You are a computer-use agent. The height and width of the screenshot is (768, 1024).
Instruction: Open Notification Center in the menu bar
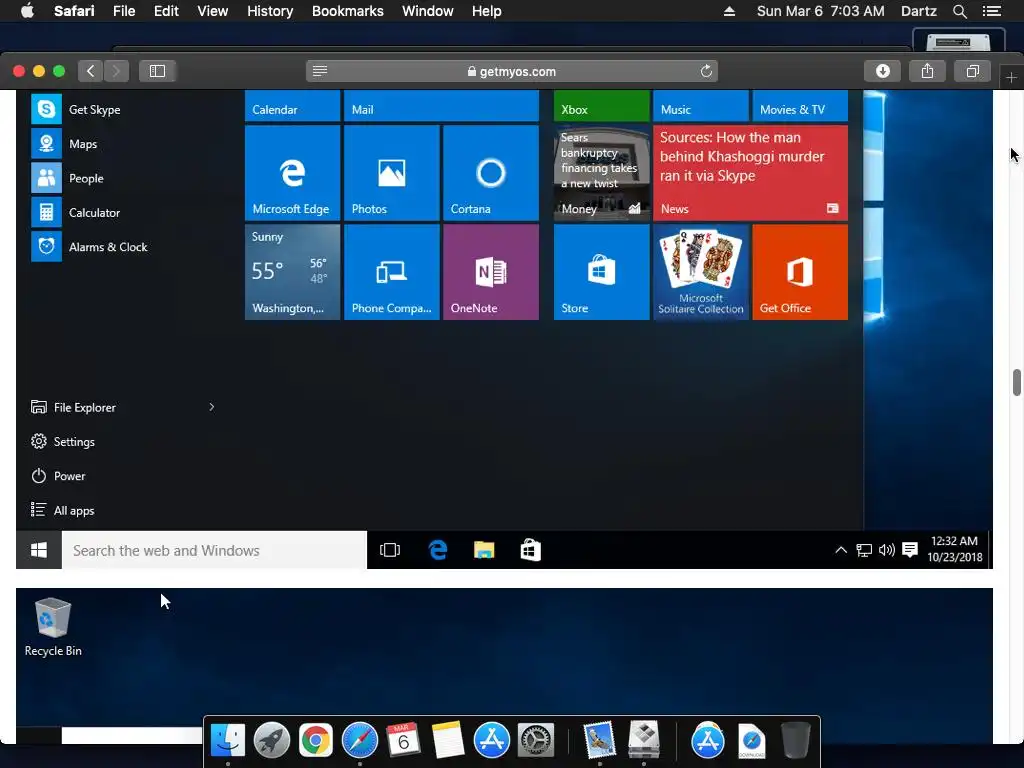point(991,11)
